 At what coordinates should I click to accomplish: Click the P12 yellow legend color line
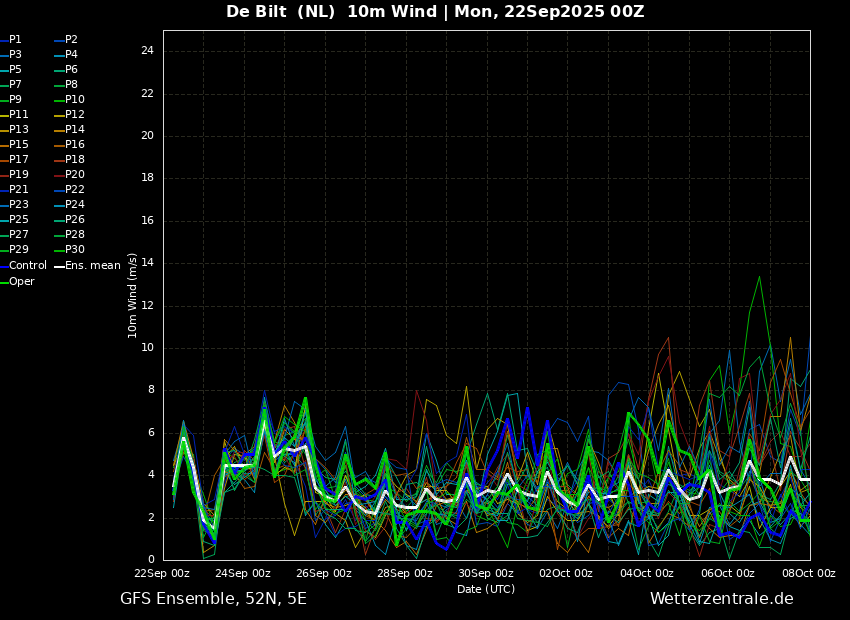coord(60,115)
